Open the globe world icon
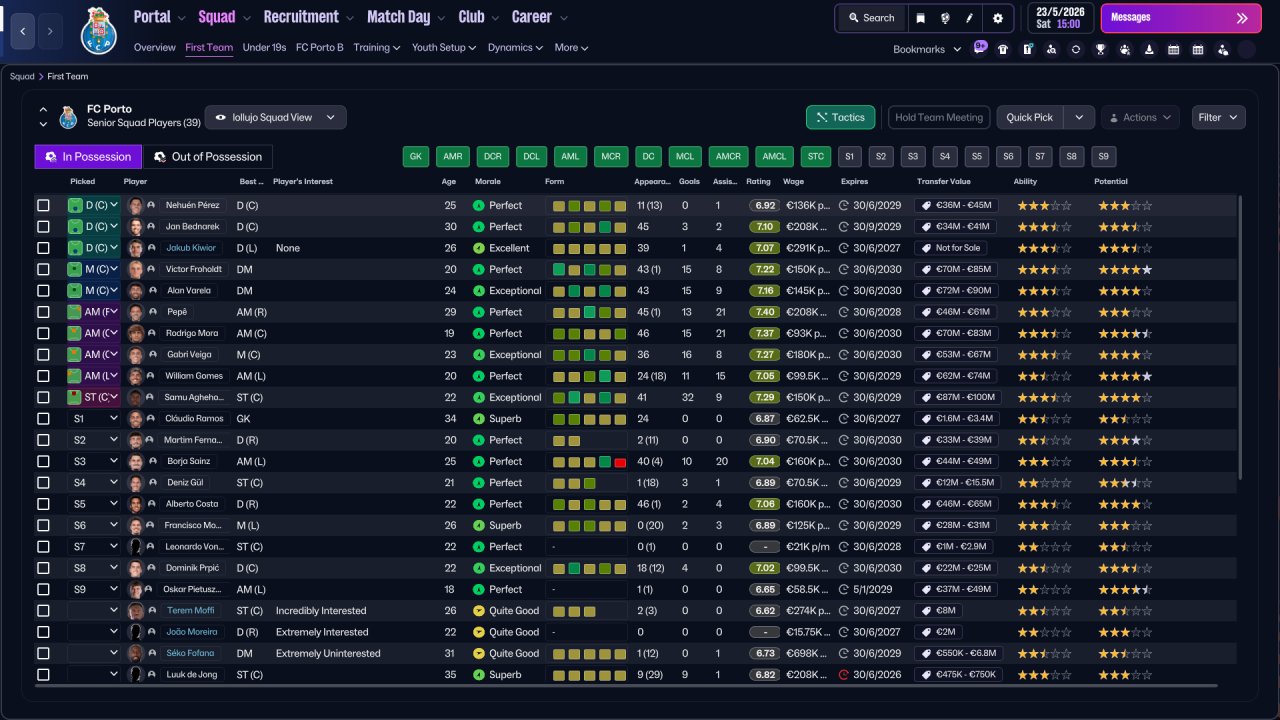Image resolution: width=1280 pixels, height=720 pixels. tap(945, 18)
